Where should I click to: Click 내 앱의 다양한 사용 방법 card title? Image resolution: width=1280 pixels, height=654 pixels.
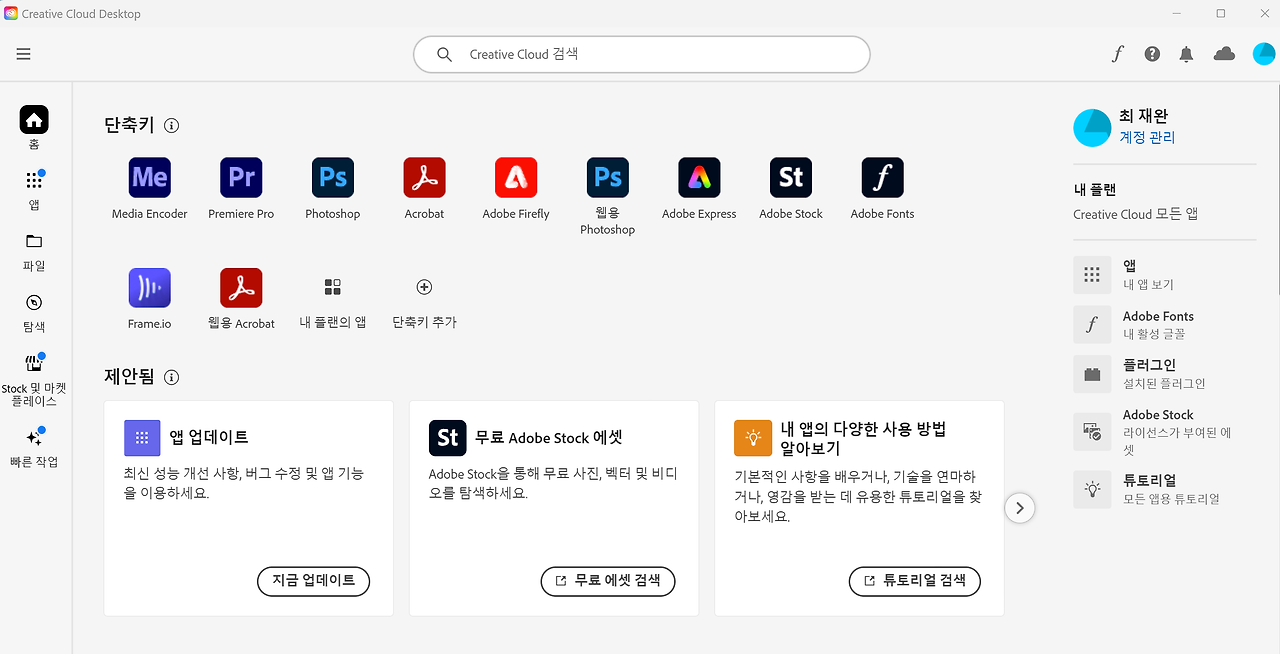pos(863,438)
